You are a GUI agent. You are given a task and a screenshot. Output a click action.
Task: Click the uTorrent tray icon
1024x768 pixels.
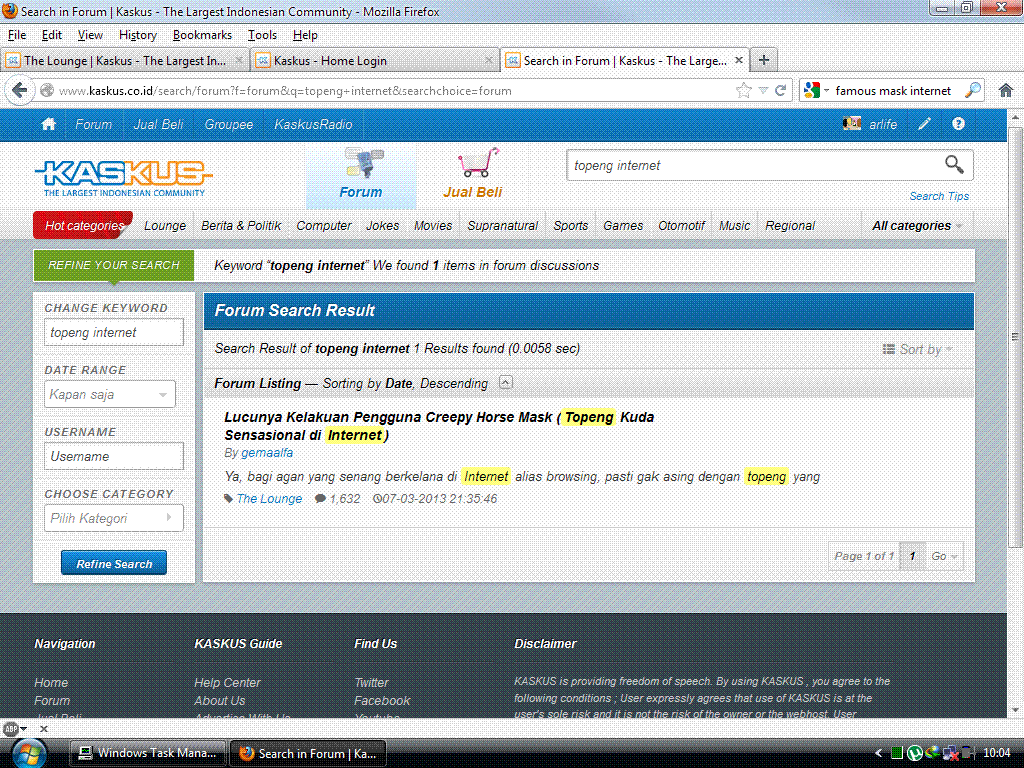coord(914,753)
